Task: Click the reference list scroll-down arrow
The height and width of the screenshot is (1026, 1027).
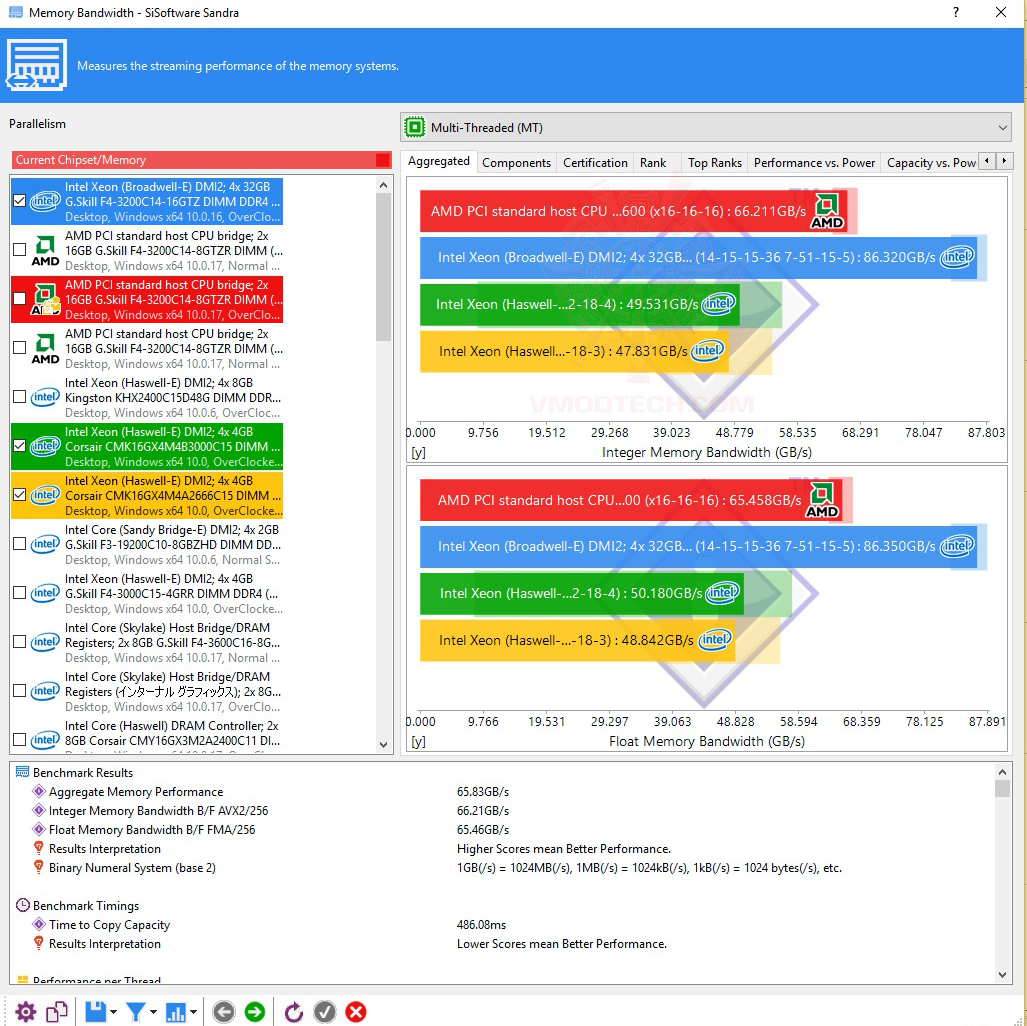Action: click(384, 744)
